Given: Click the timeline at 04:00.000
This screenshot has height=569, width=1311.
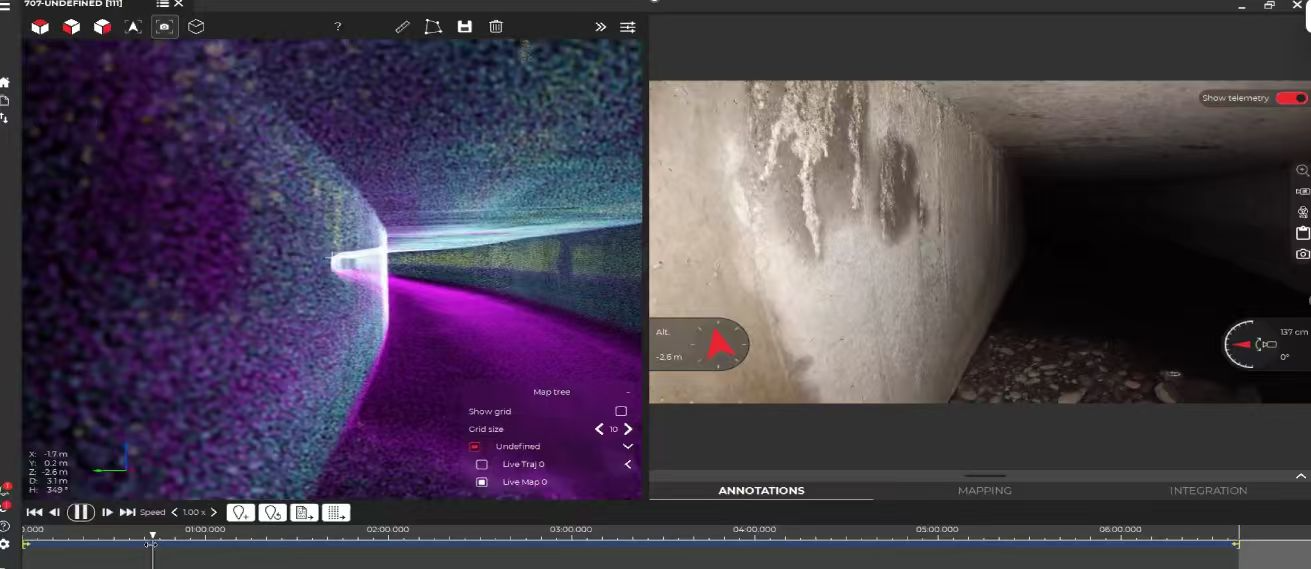Looking at the screenshot, I should pos(754,529).
